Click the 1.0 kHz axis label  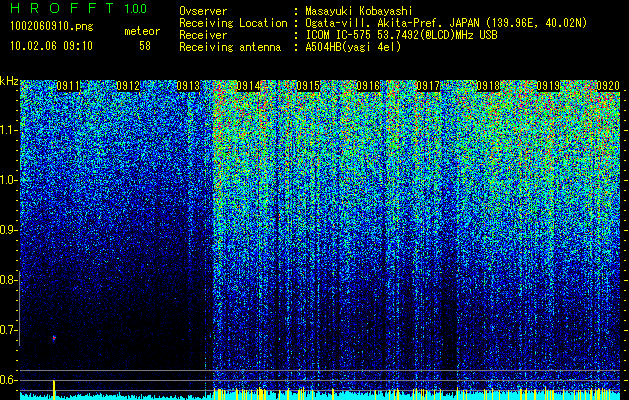[x=9, y=180]
